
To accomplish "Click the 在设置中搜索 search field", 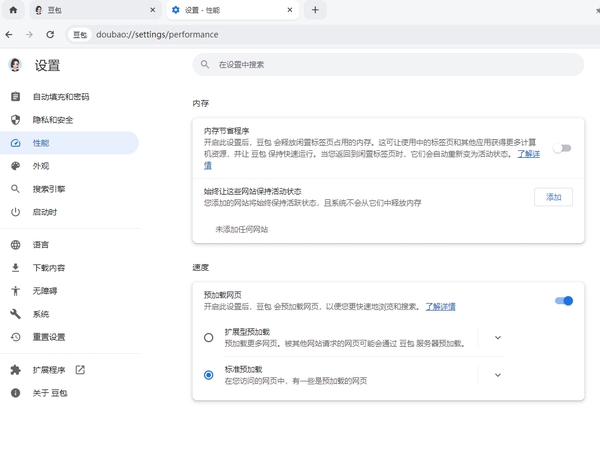I will coord(388,64).
